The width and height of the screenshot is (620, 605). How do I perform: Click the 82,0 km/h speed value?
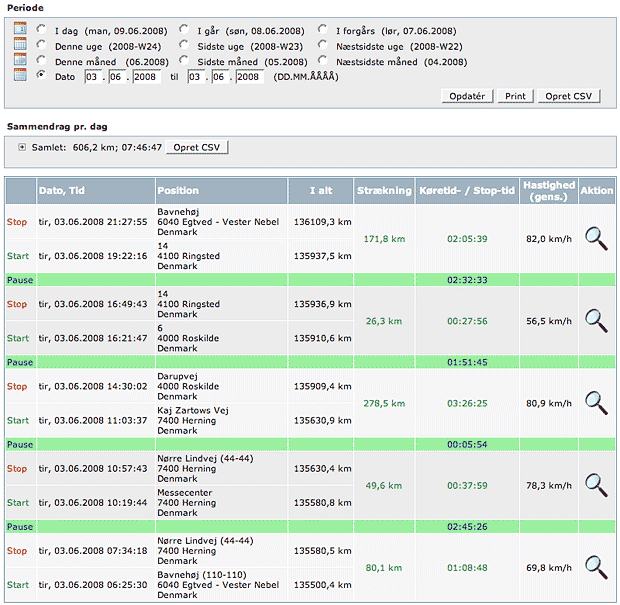[x=549, y=239]
